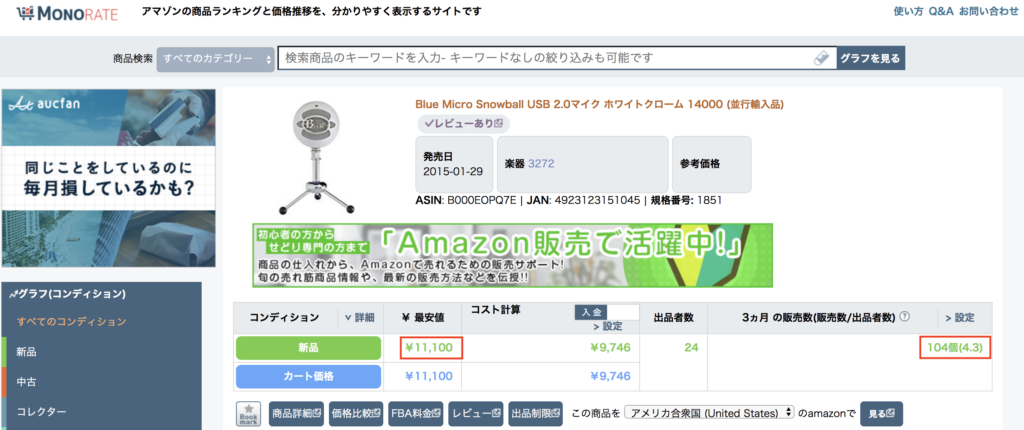Click the 商品詳細 button

point(297,414)
